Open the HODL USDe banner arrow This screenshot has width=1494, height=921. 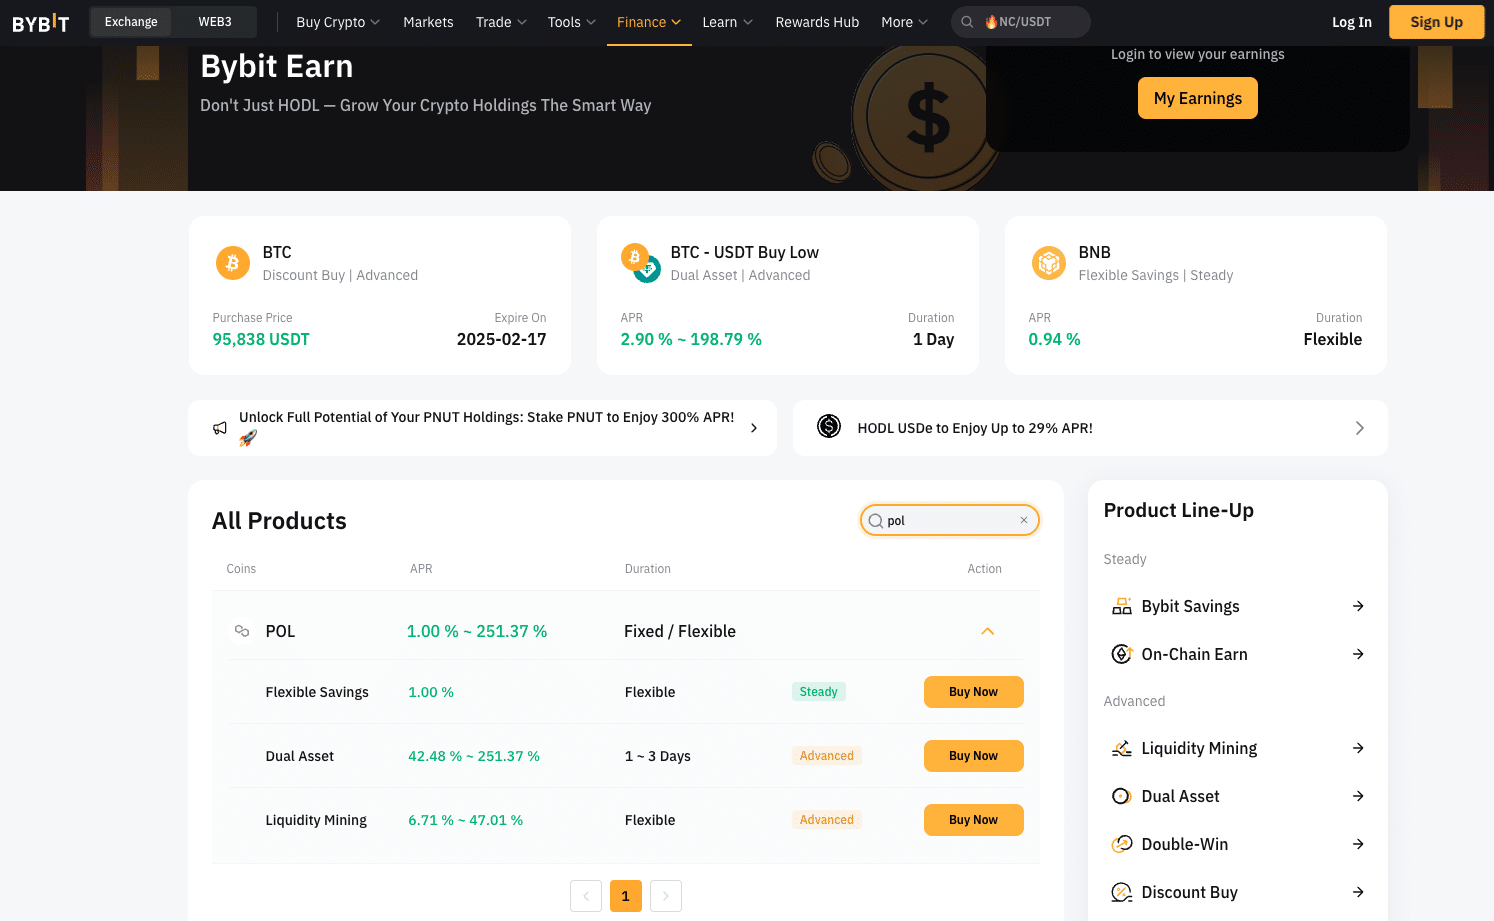pyautogui.click(x=1360, y=428)
